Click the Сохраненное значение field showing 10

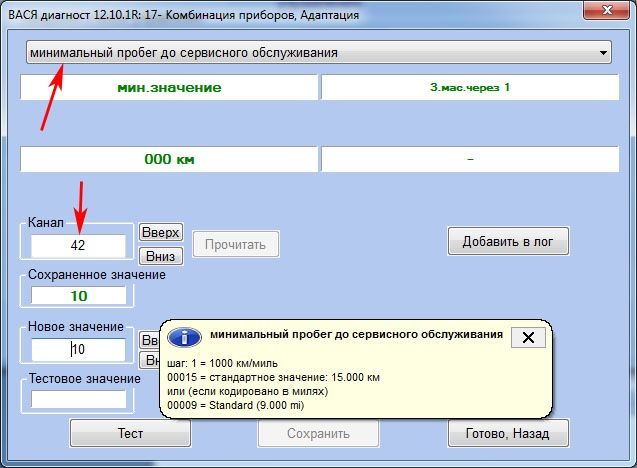[78, 296]
